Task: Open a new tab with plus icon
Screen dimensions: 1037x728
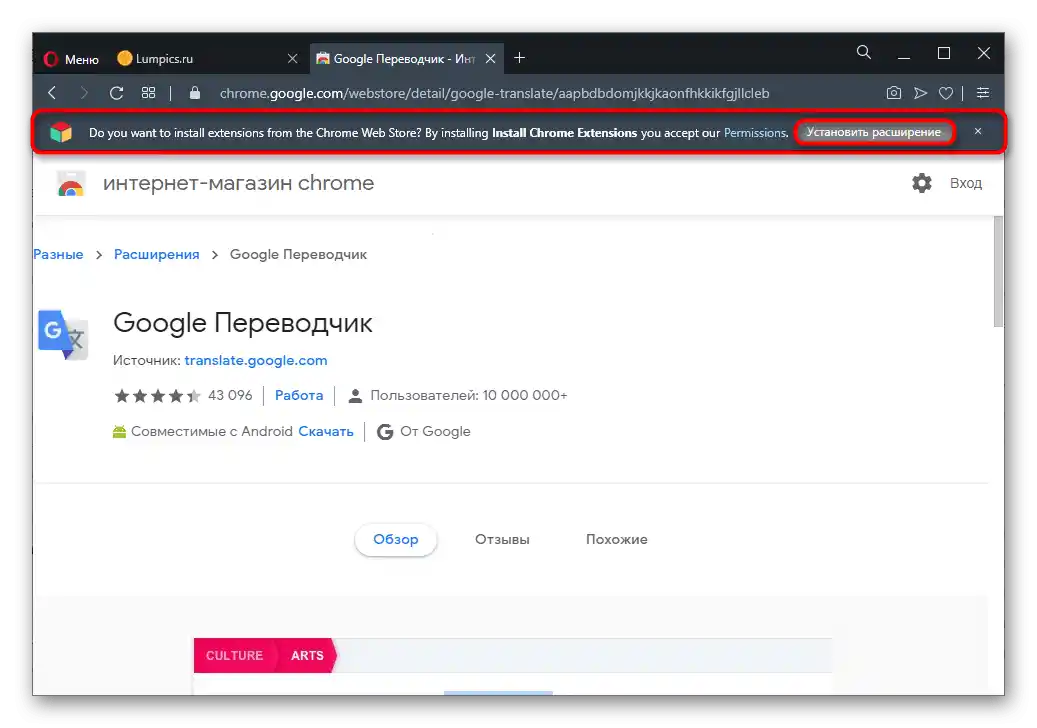Action: click(520, 58)
